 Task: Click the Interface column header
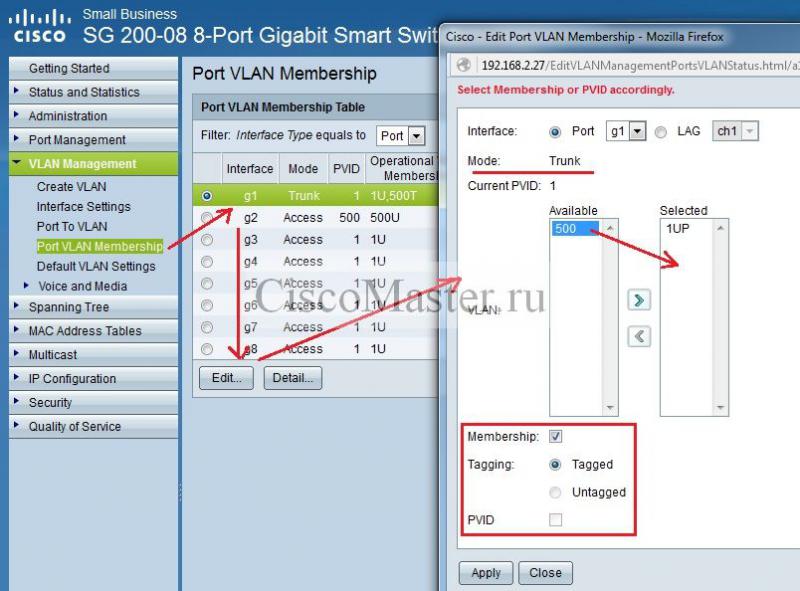pos(249,168)
